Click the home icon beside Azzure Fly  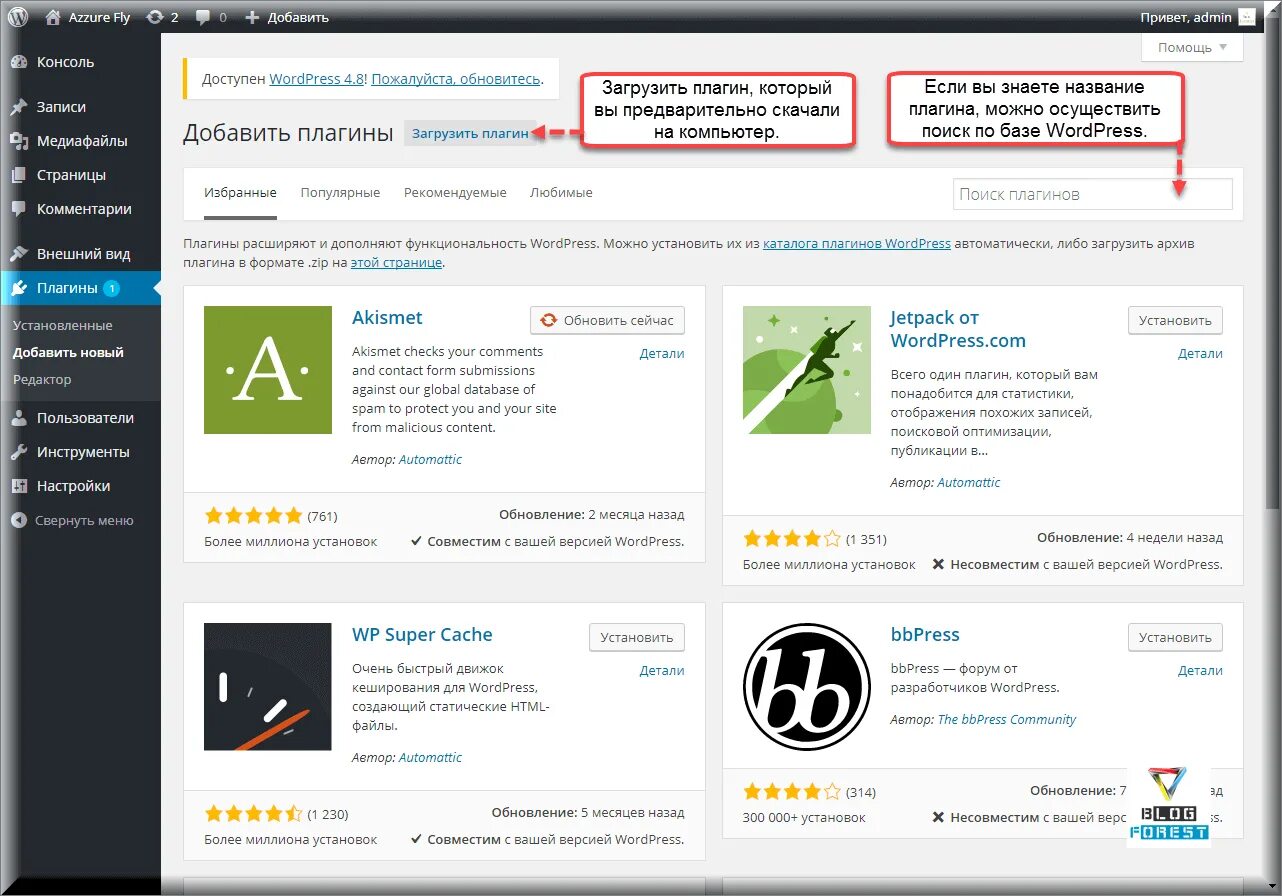coord(51,17)
